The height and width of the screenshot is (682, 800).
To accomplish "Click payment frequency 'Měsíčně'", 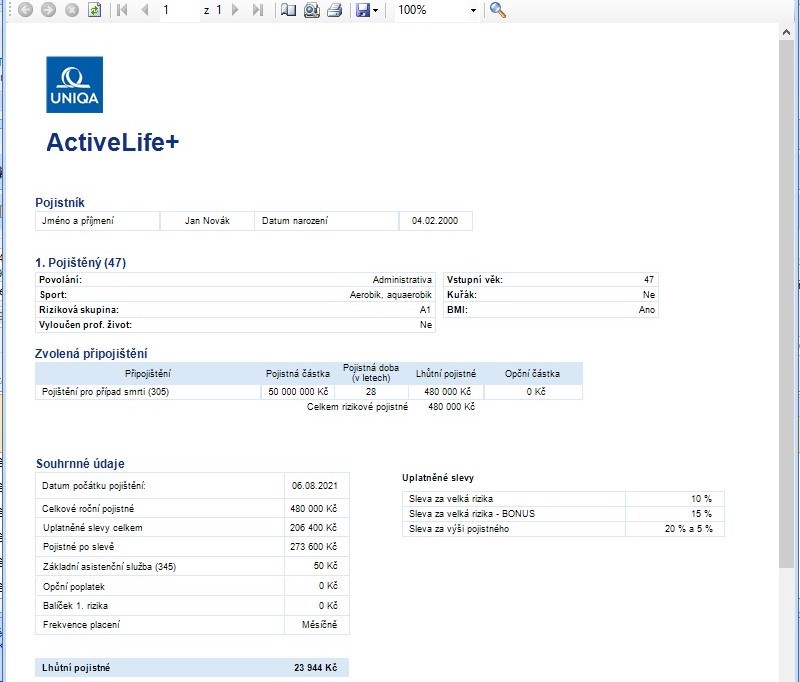I will [x=319, y=624].
